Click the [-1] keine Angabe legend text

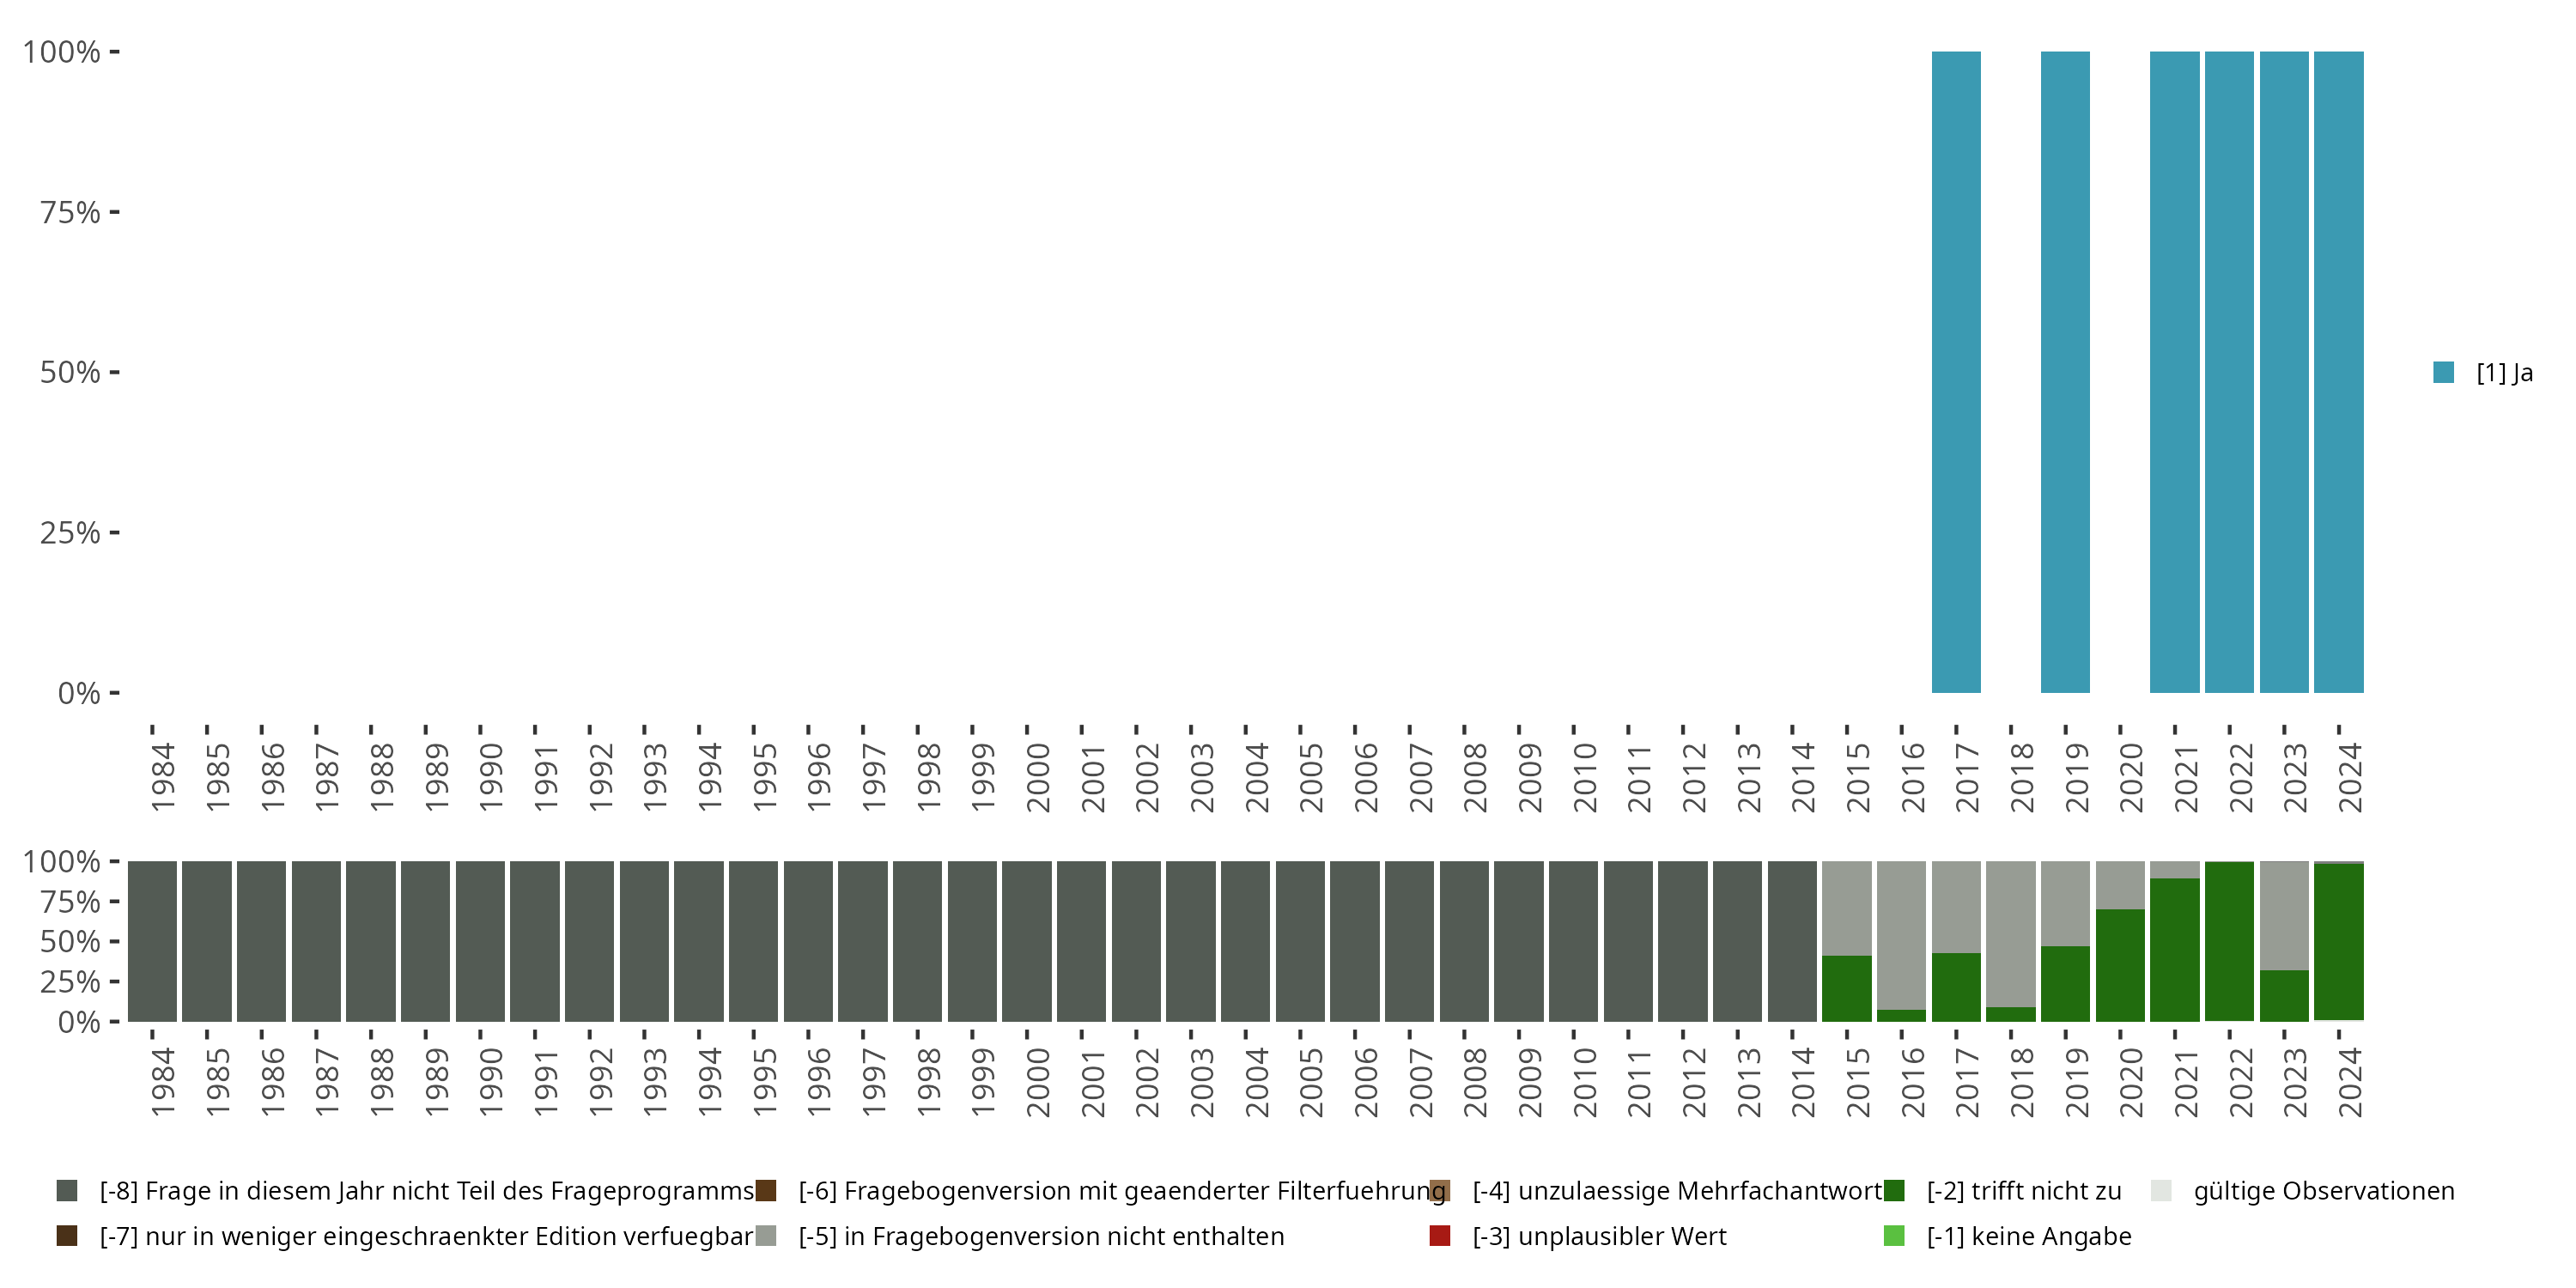pyautogui.click(x=2029, y=1236)
